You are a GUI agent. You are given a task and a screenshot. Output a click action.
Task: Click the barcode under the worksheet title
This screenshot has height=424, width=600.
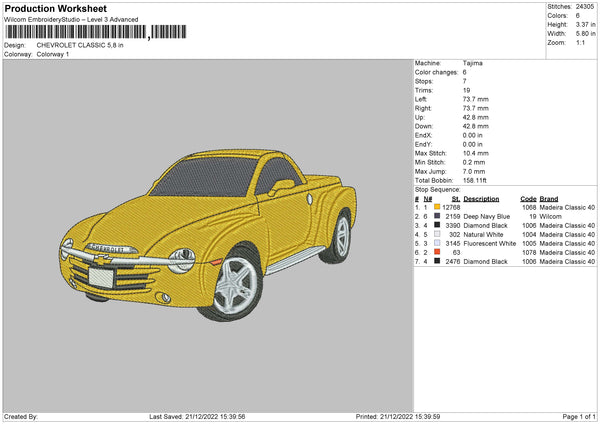click(75, 34)
